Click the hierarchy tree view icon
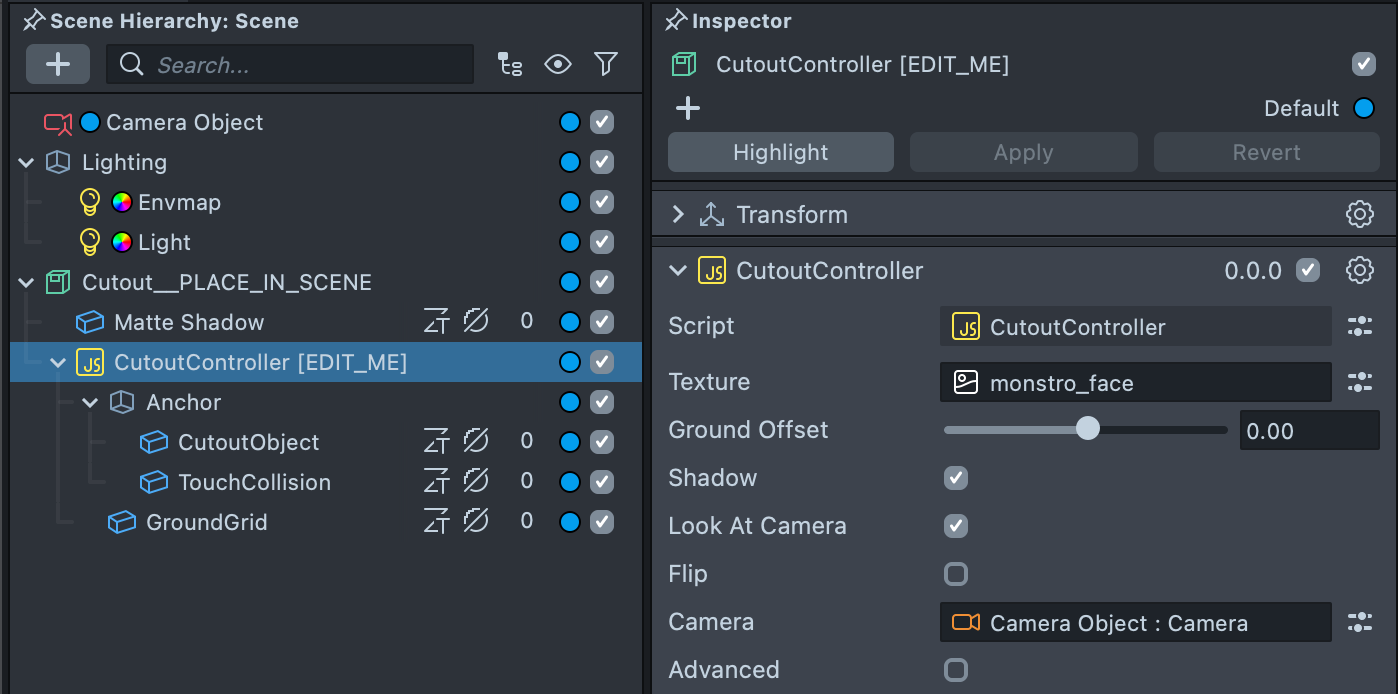The height and width of the screenshot is (694, 1398). coord(510,65)
